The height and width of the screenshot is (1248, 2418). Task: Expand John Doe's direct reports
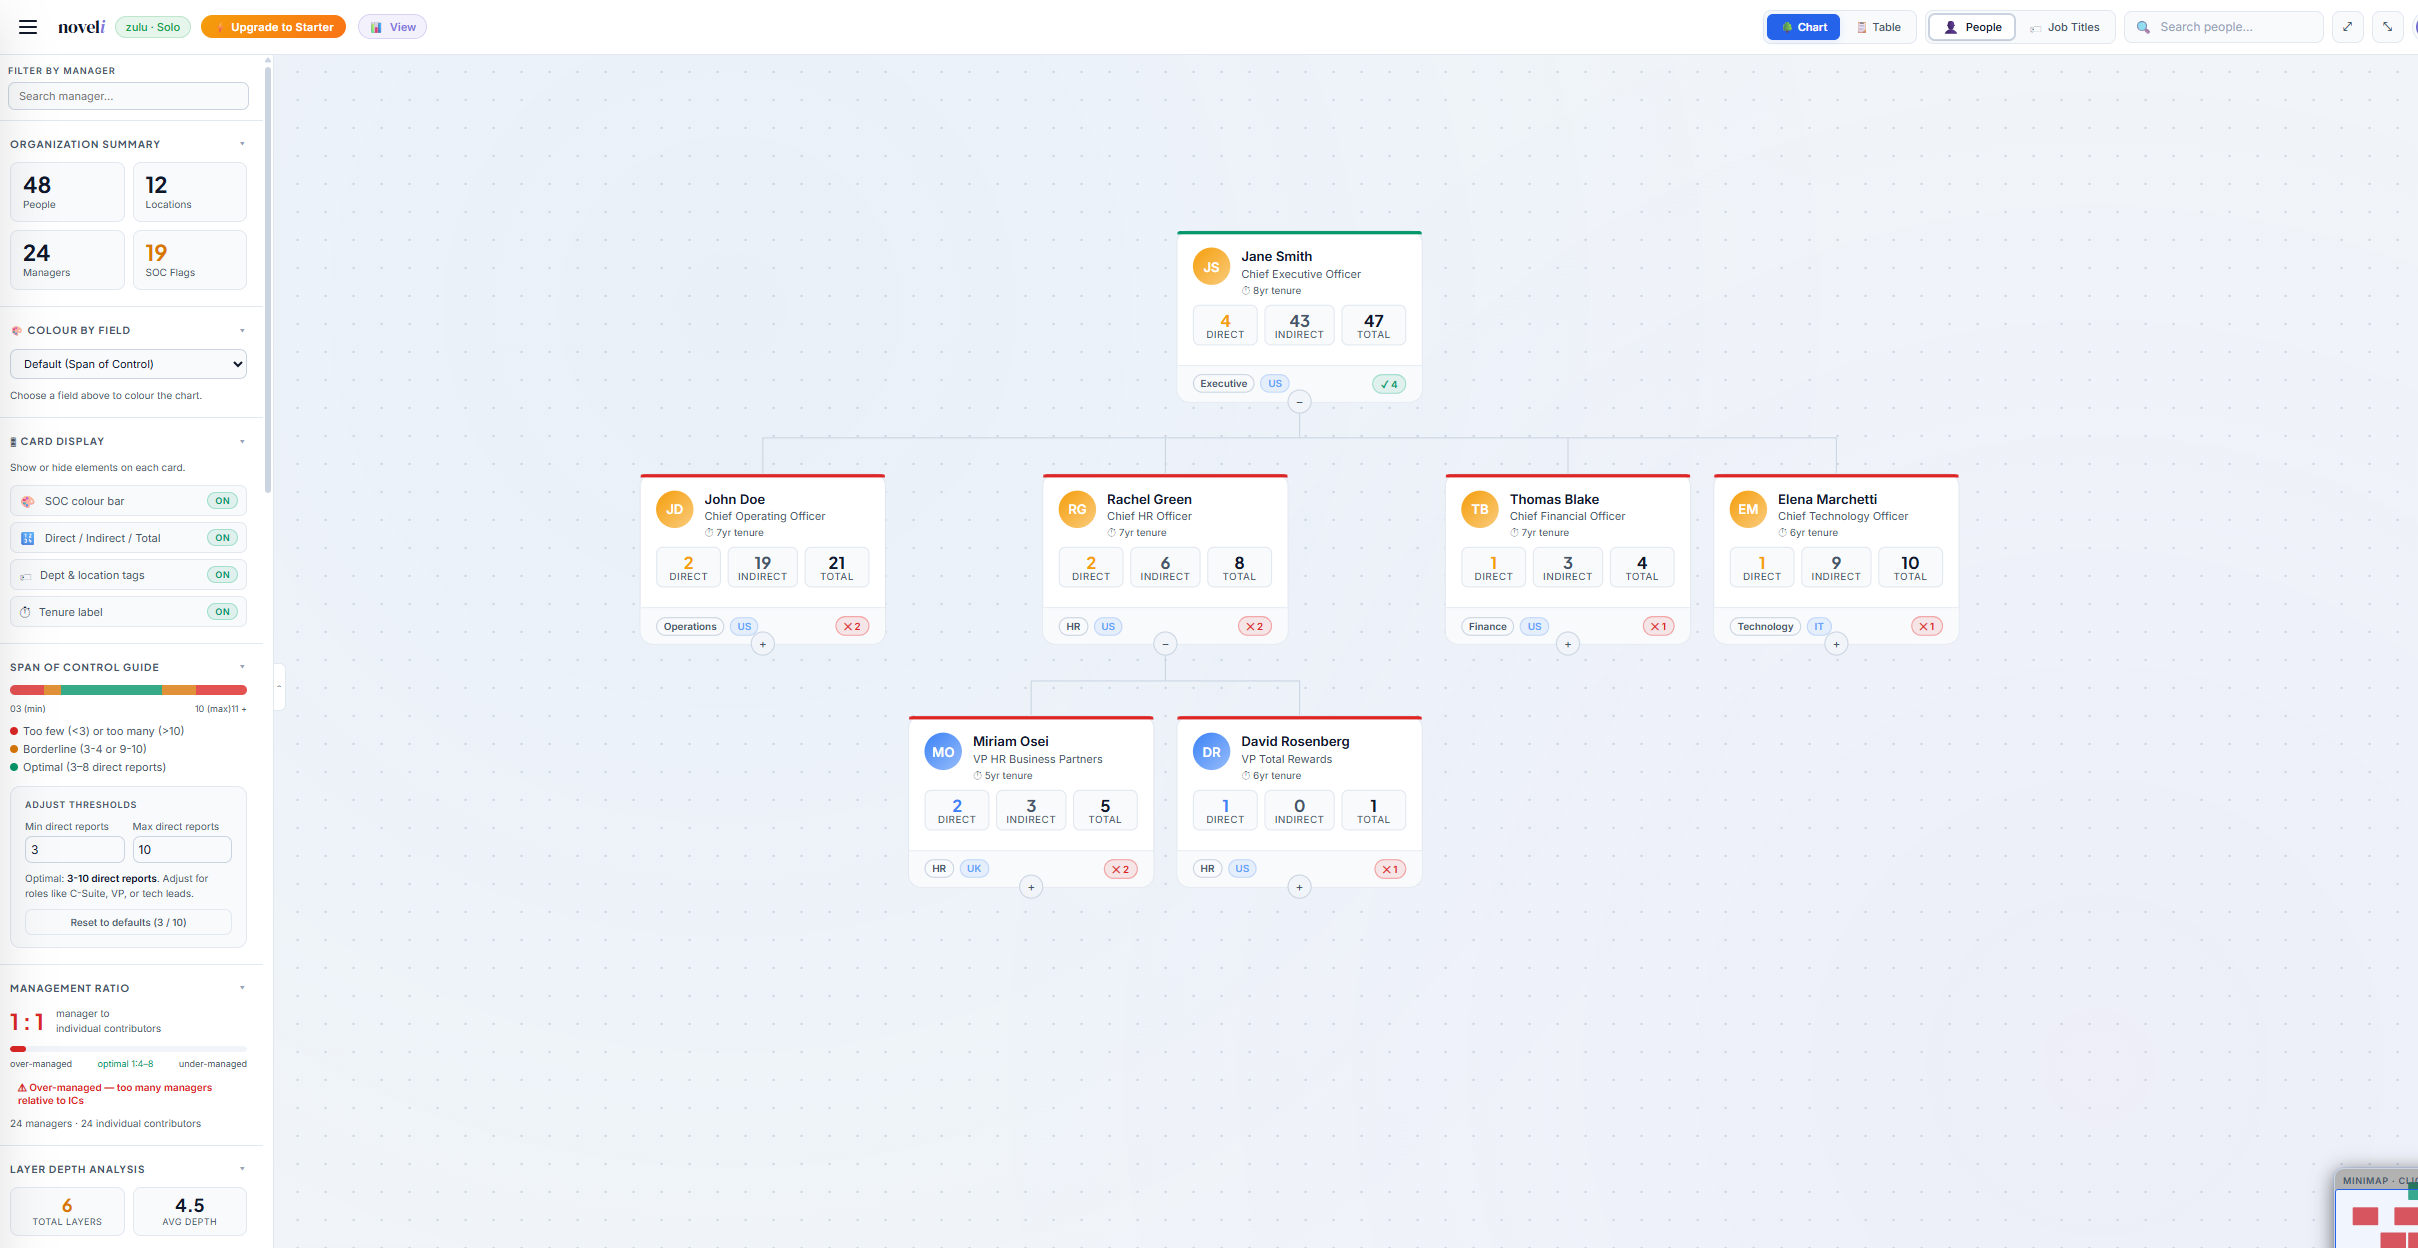tap(762, 645)
